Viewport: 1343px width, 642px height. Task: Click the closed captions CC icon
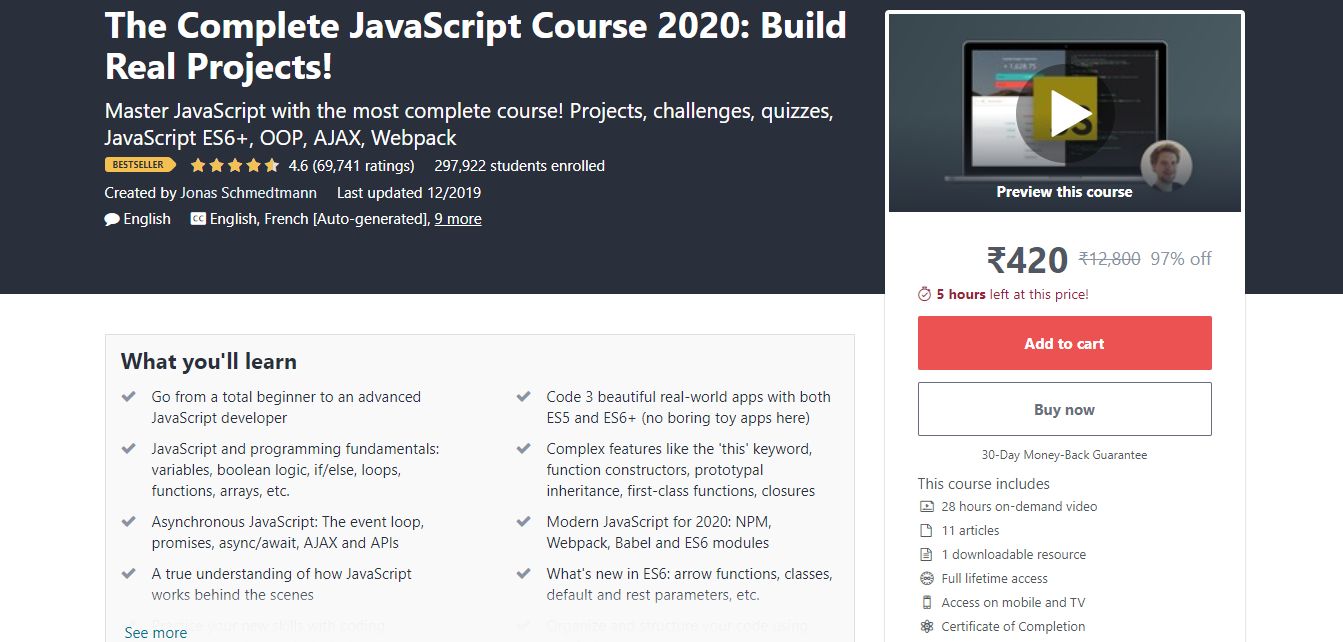click(198, 219)
